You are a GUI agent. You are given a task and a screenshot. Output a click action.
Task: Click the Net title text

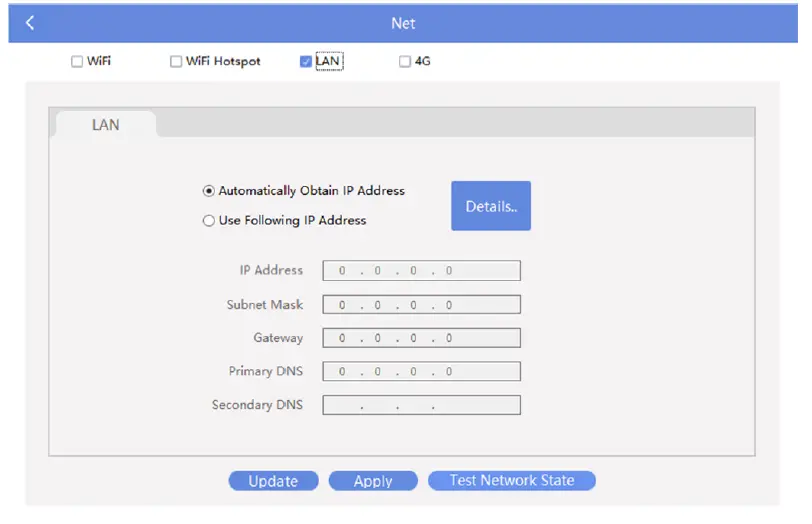point(403,23)
